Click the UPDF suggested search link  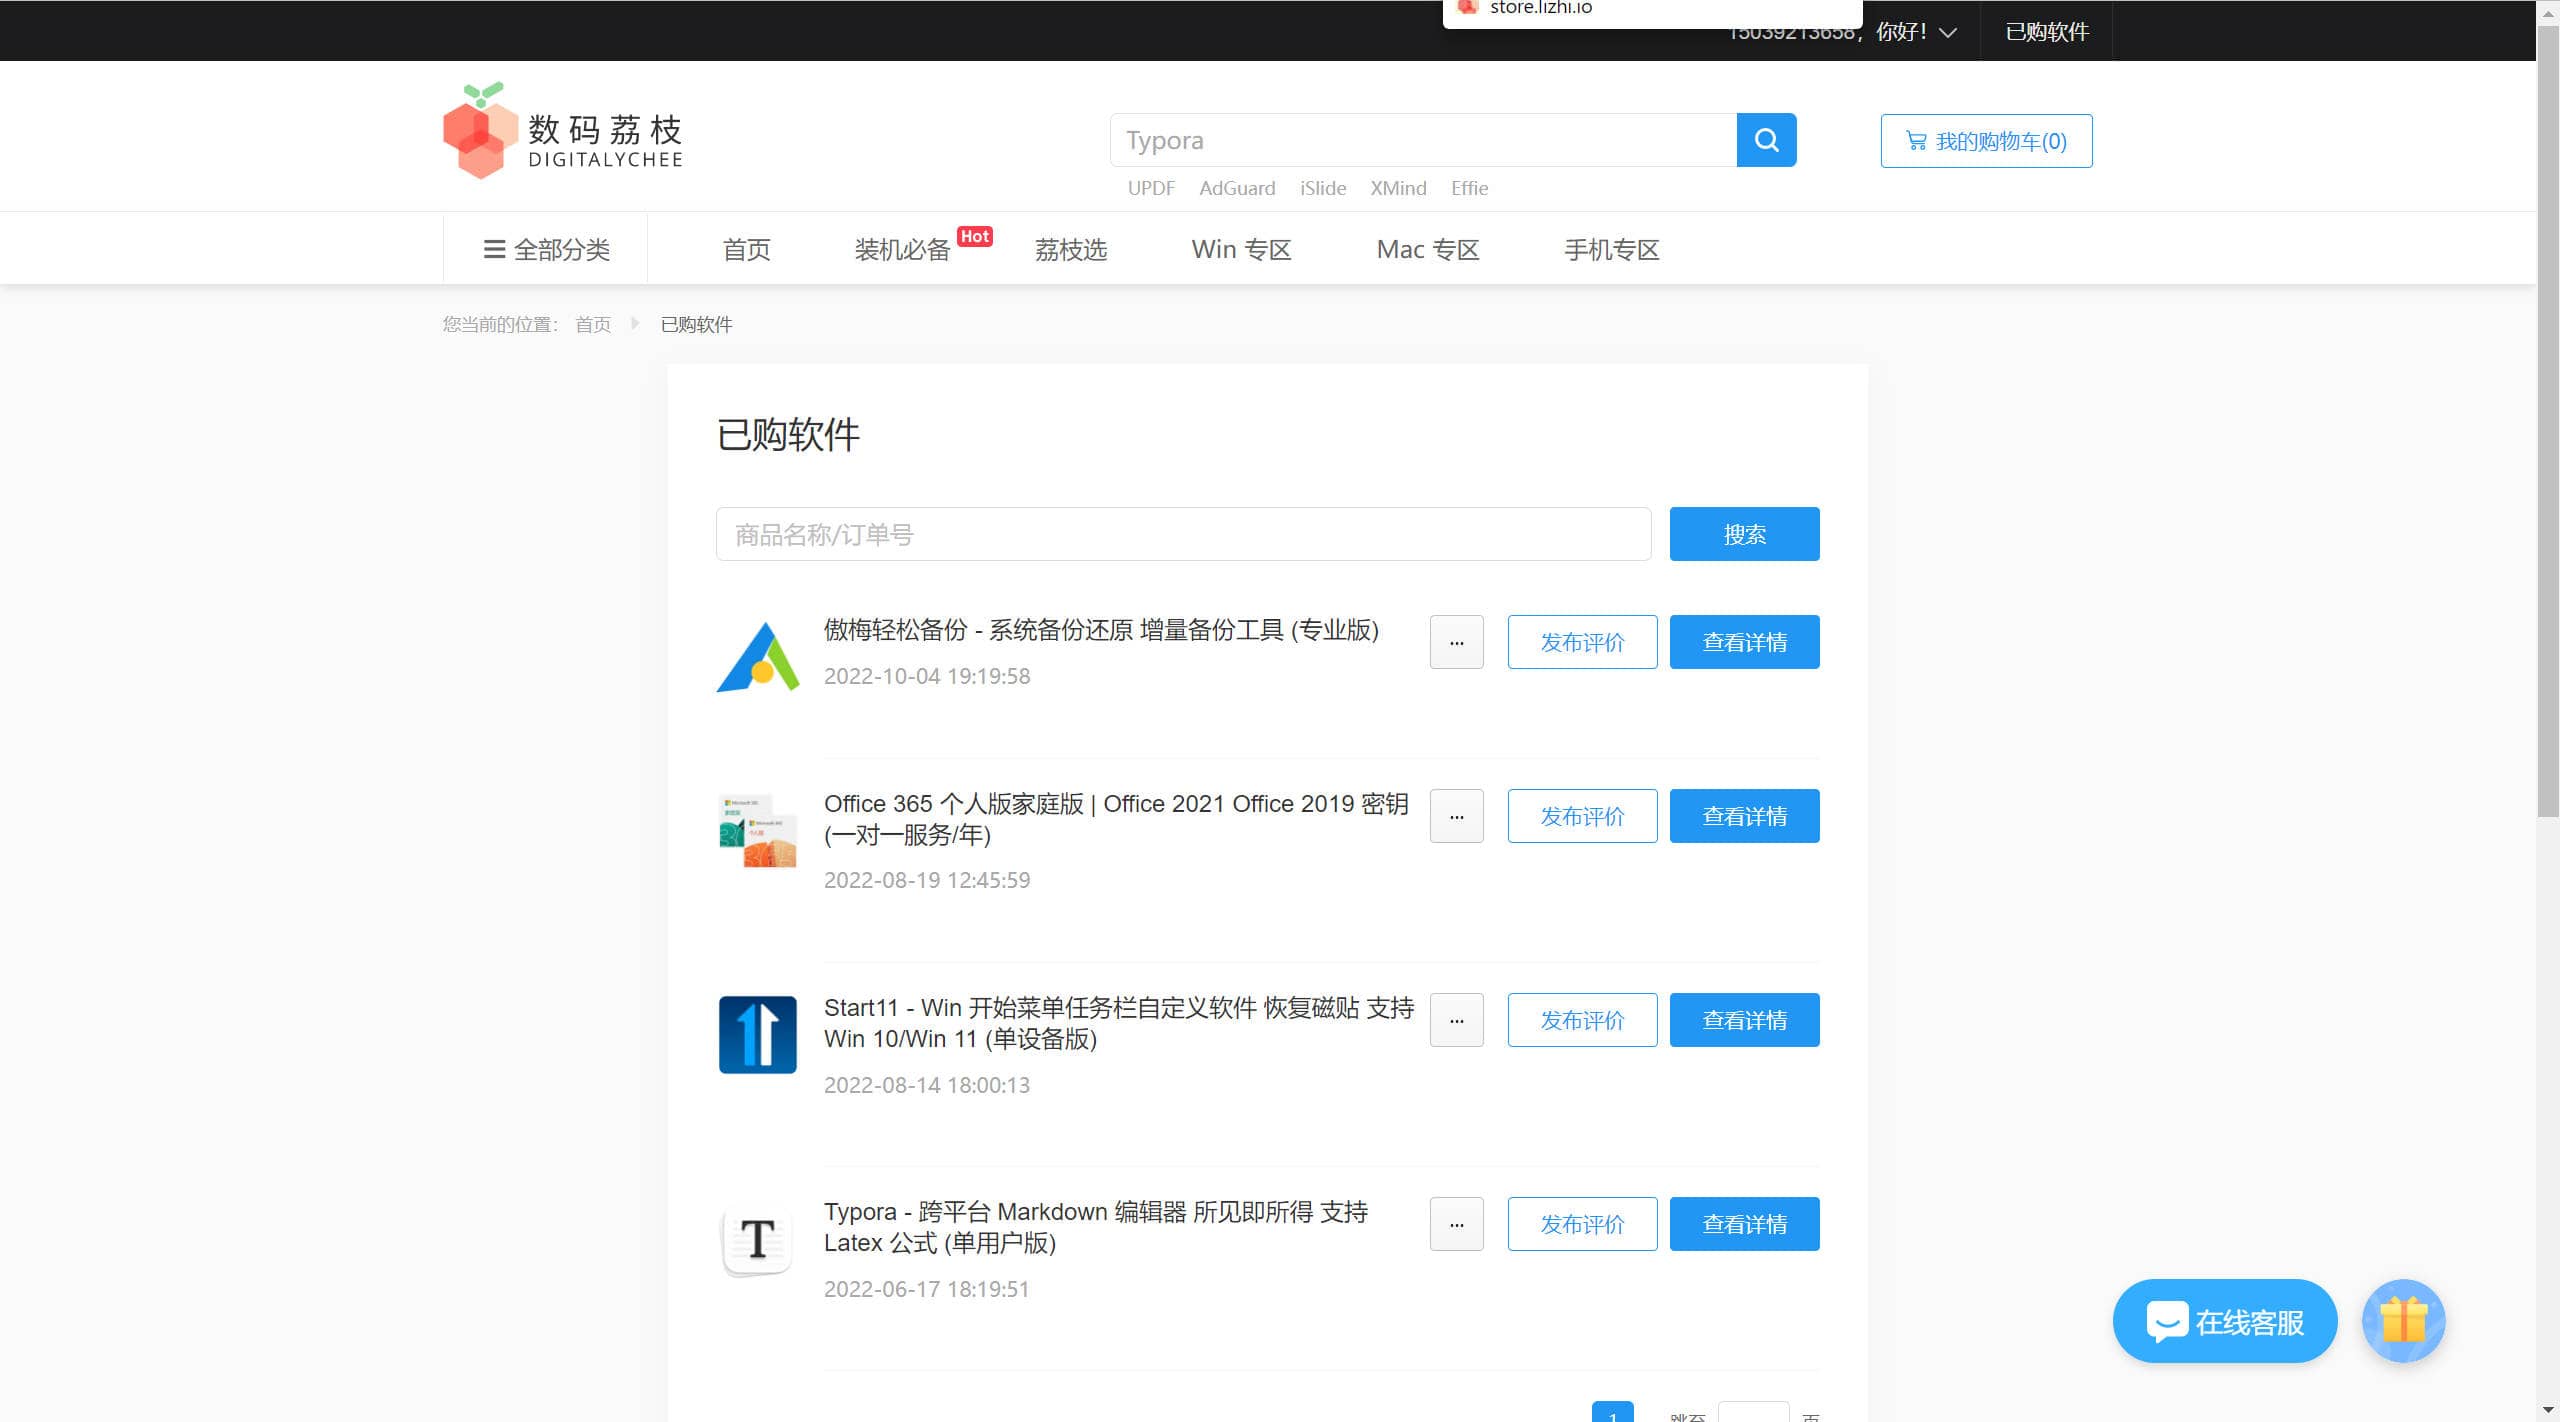[1151, 188]
